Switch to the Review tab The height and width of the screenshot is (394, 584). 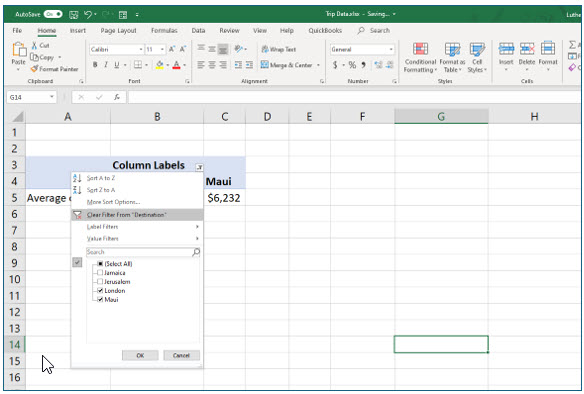(229, 31)
